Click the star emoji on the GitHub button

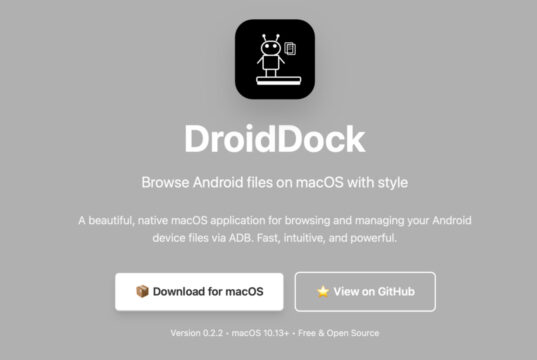pos(323,291)
